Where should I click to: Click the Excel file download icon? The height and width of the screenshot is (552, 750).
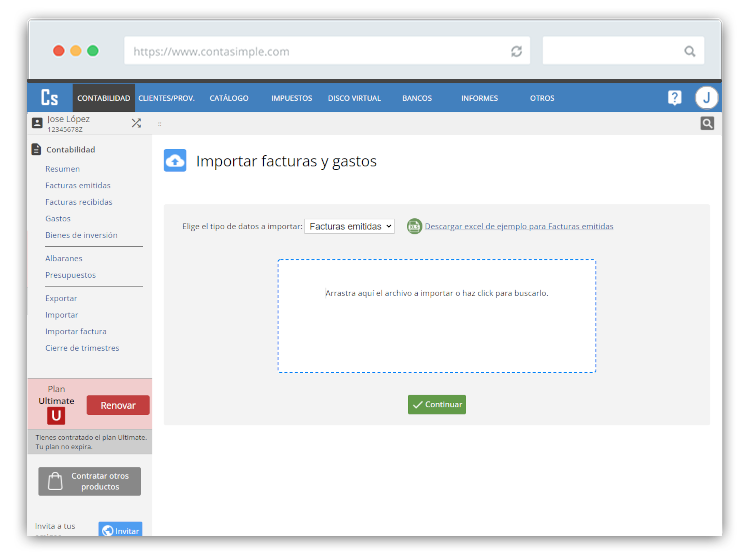(414, 226)
